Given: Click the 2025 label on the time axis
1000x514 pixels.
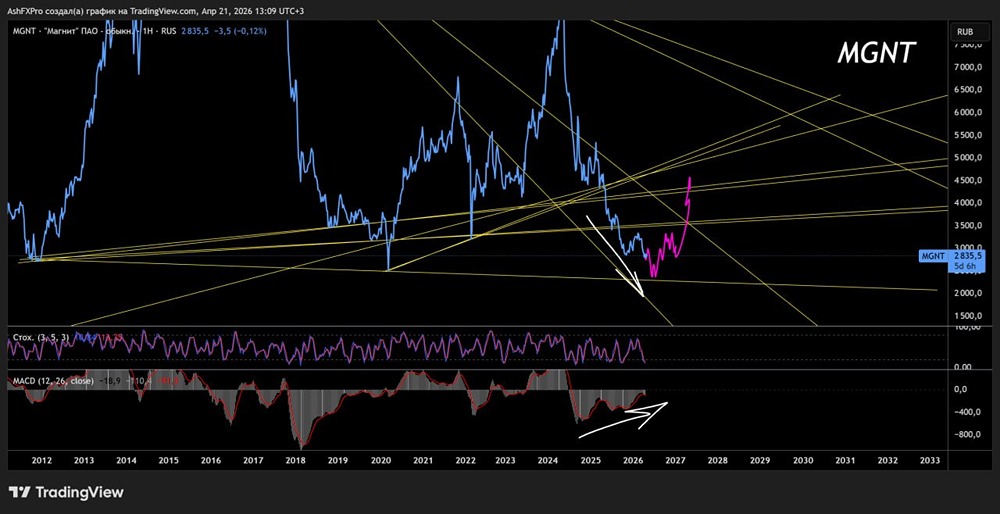Looking at the screenshot, I should pyautogui.click(x=591, y=460).
